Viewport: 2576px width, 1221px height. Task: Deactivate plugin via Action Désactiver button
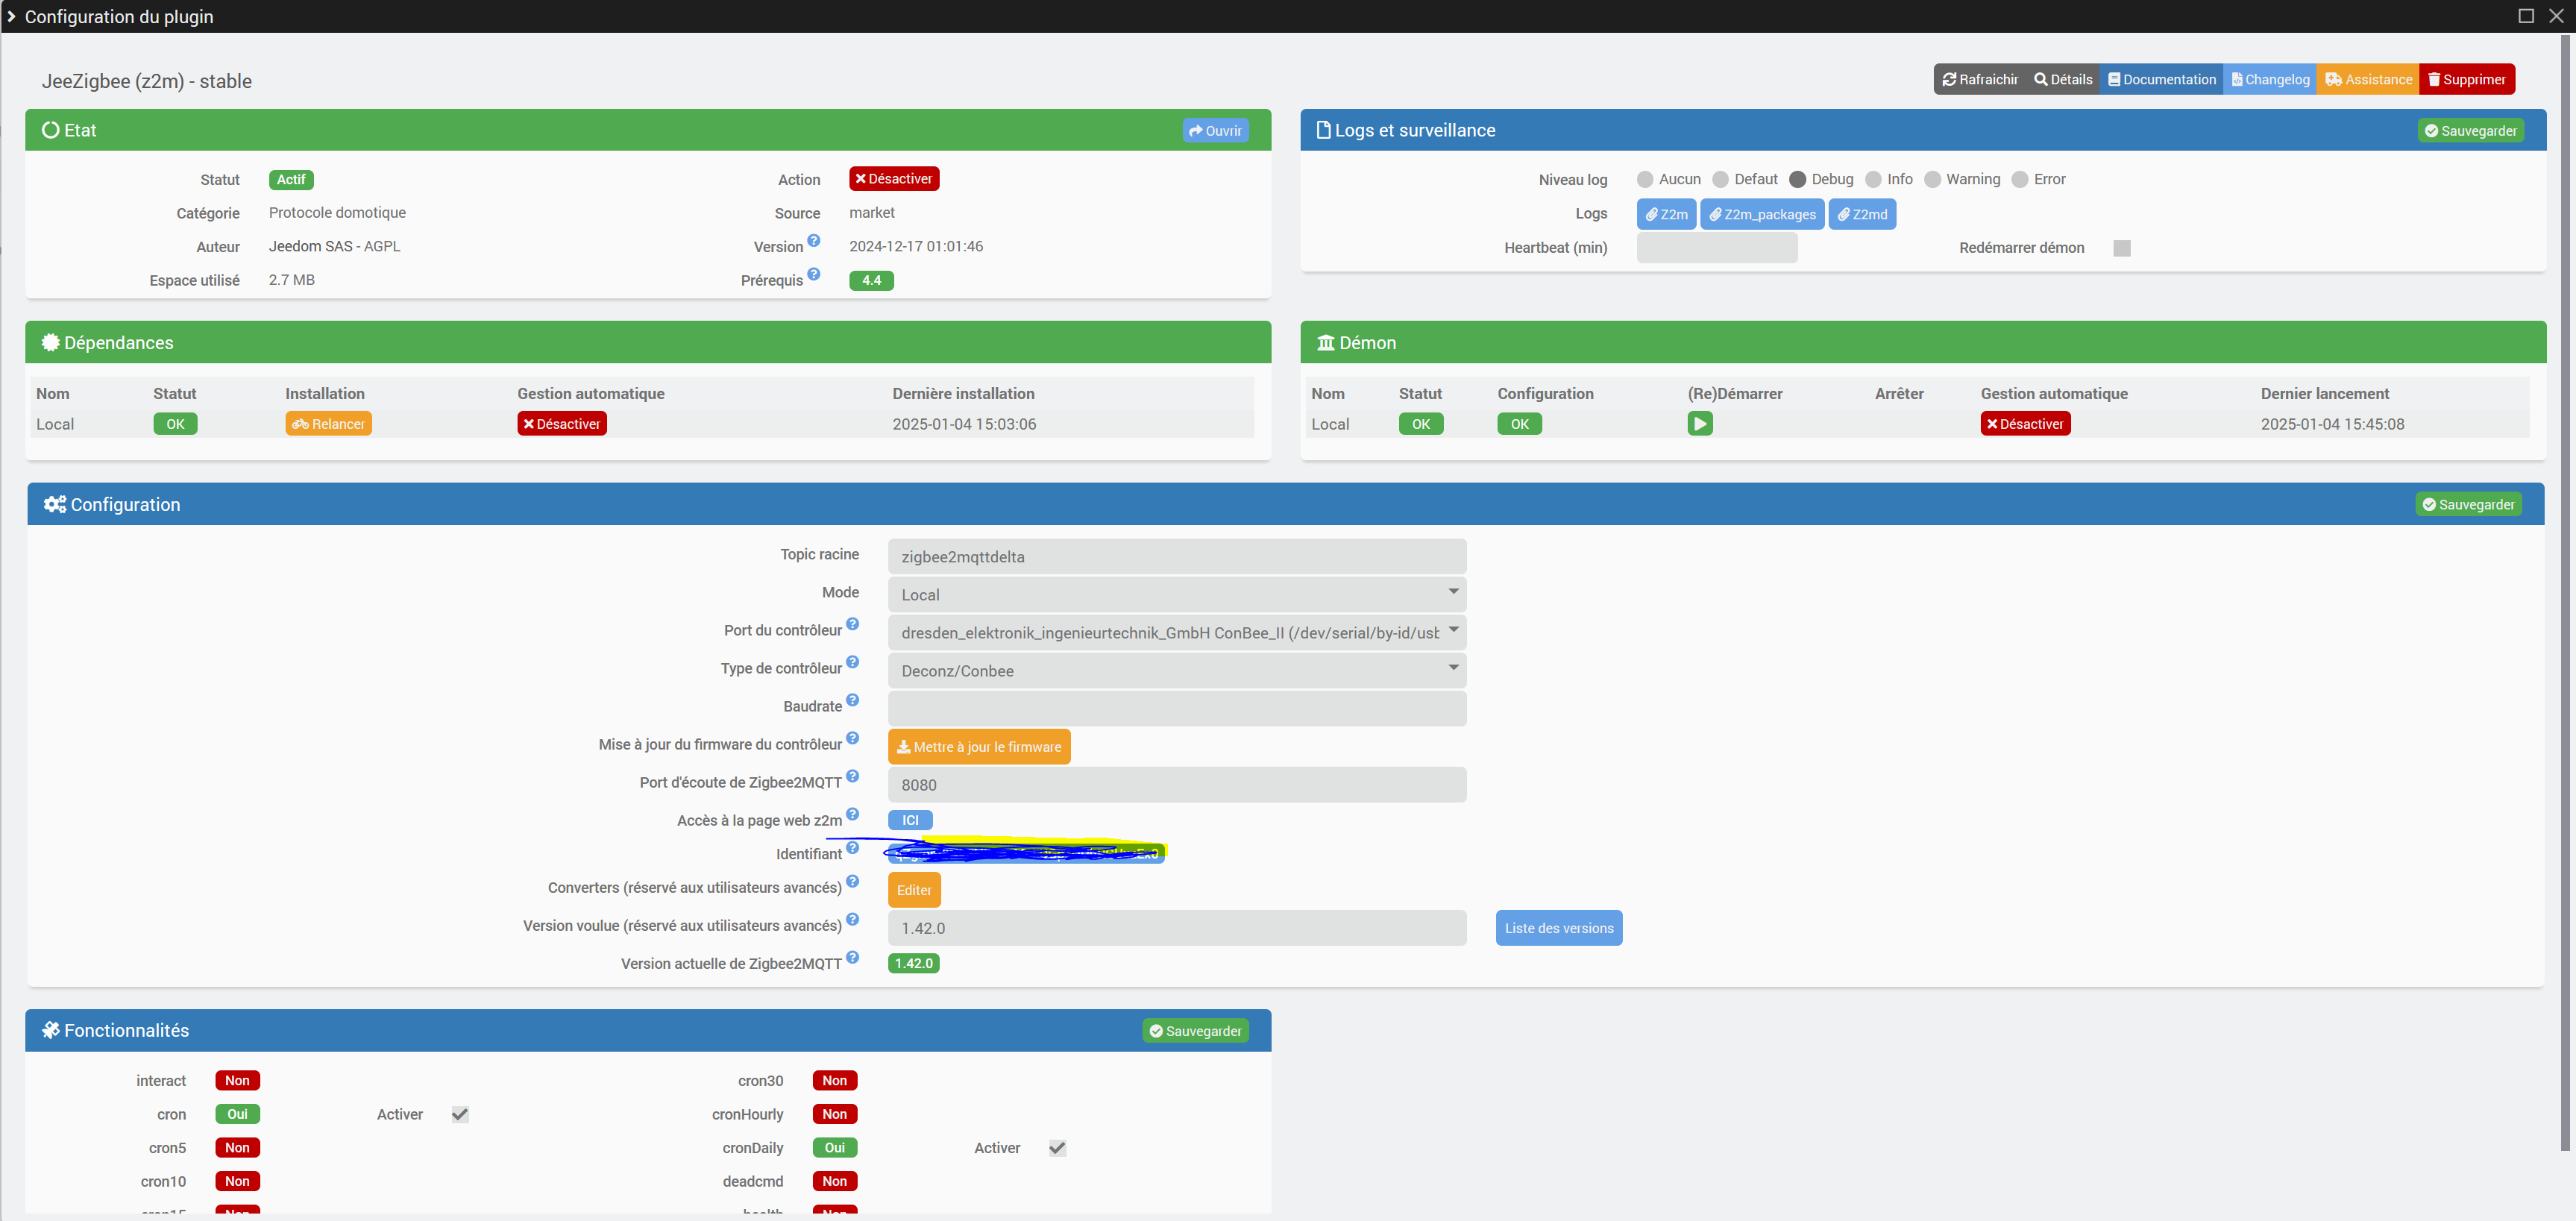[894, 179]
